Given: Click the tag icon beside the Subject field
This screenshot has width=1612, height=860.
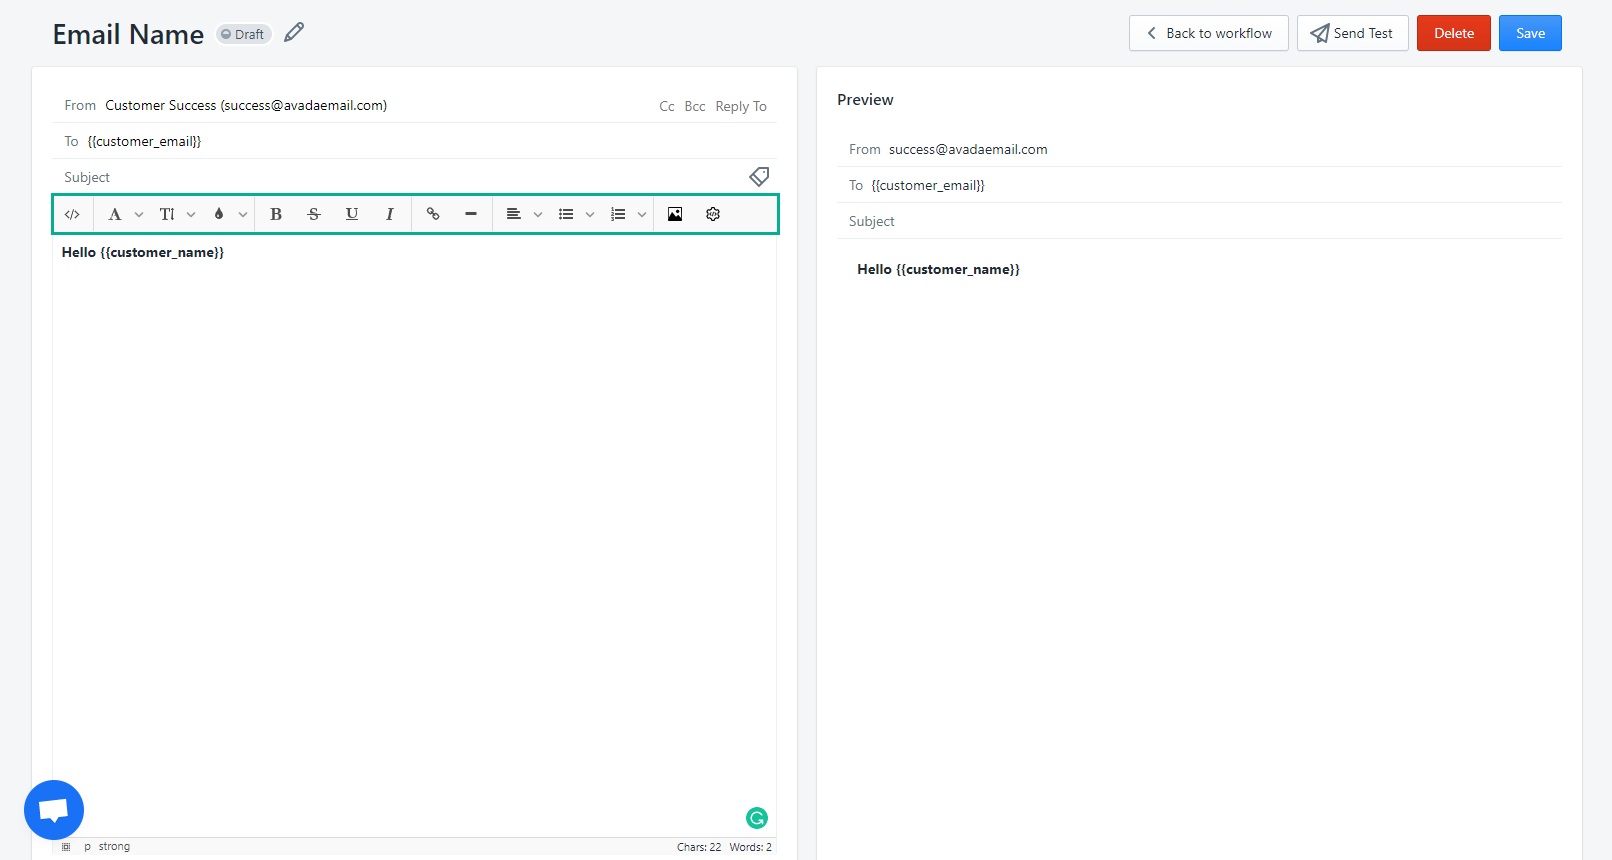Looking at the screenshot, I should (759, 177).
